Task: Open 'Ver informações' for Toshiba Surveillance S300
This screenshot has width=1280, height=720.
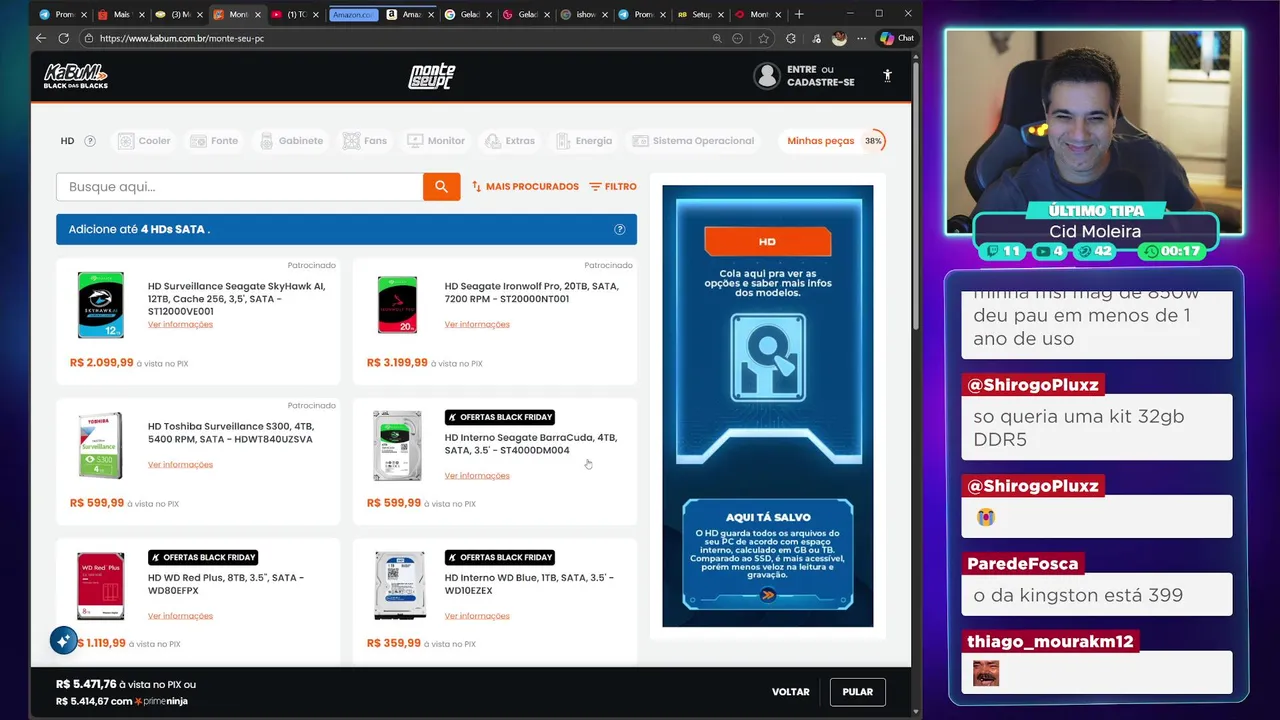Action: [180, 465]
